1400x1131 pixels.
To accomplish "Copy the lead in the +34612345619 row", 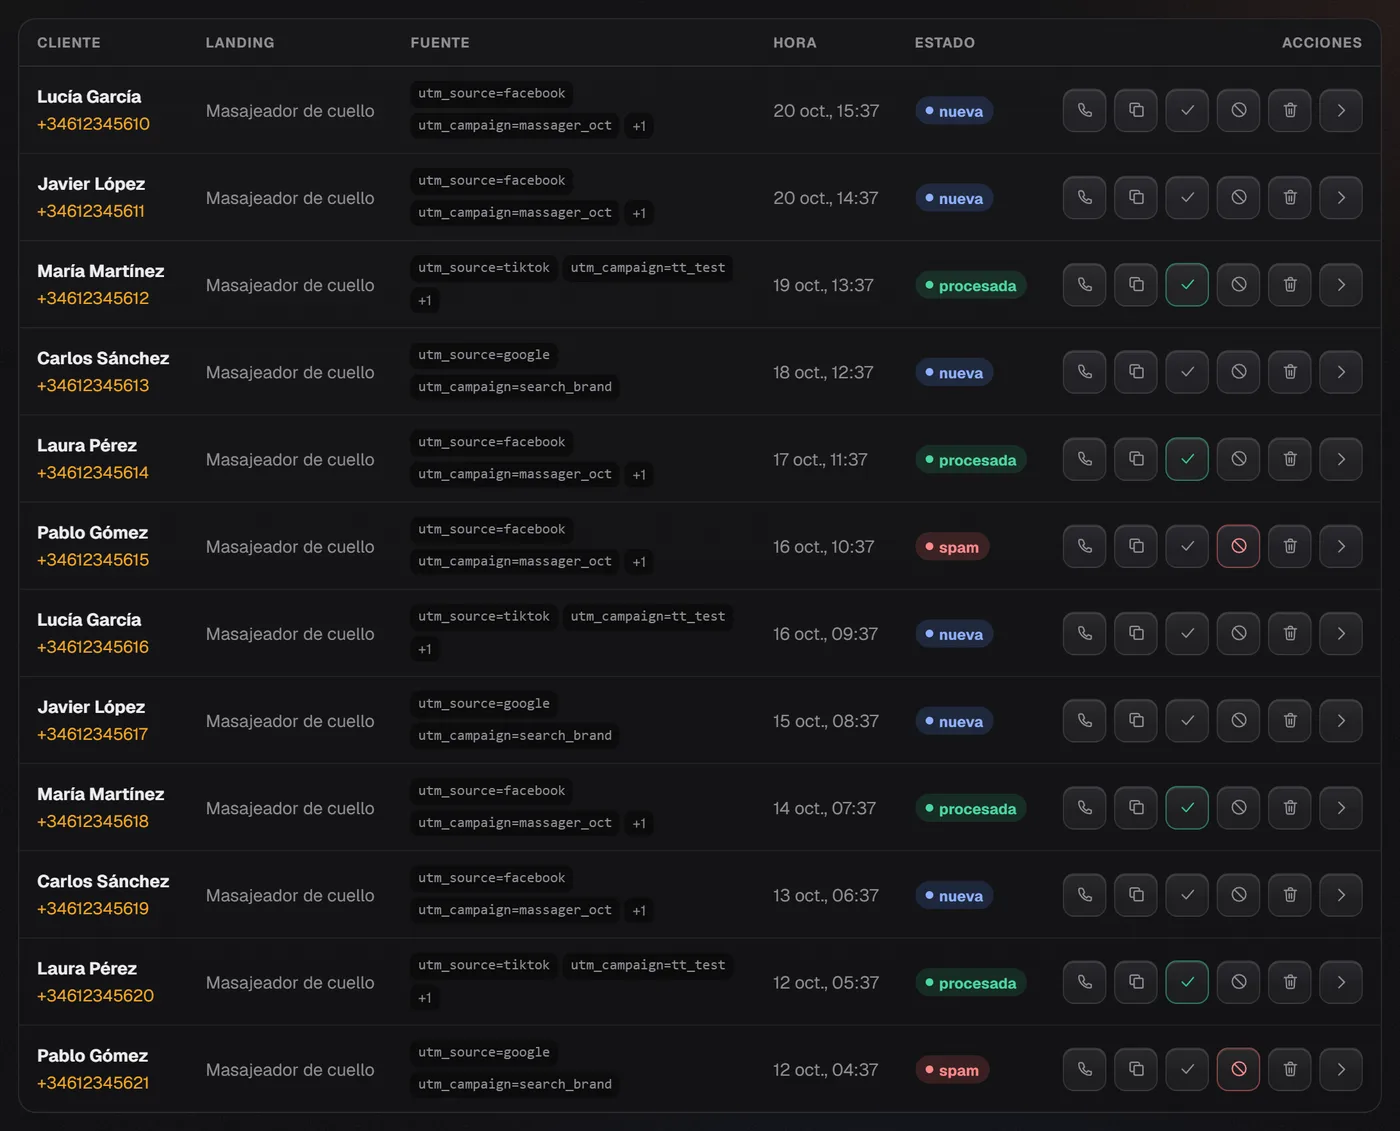I will pyautogui.click(x=1136, y=895).
